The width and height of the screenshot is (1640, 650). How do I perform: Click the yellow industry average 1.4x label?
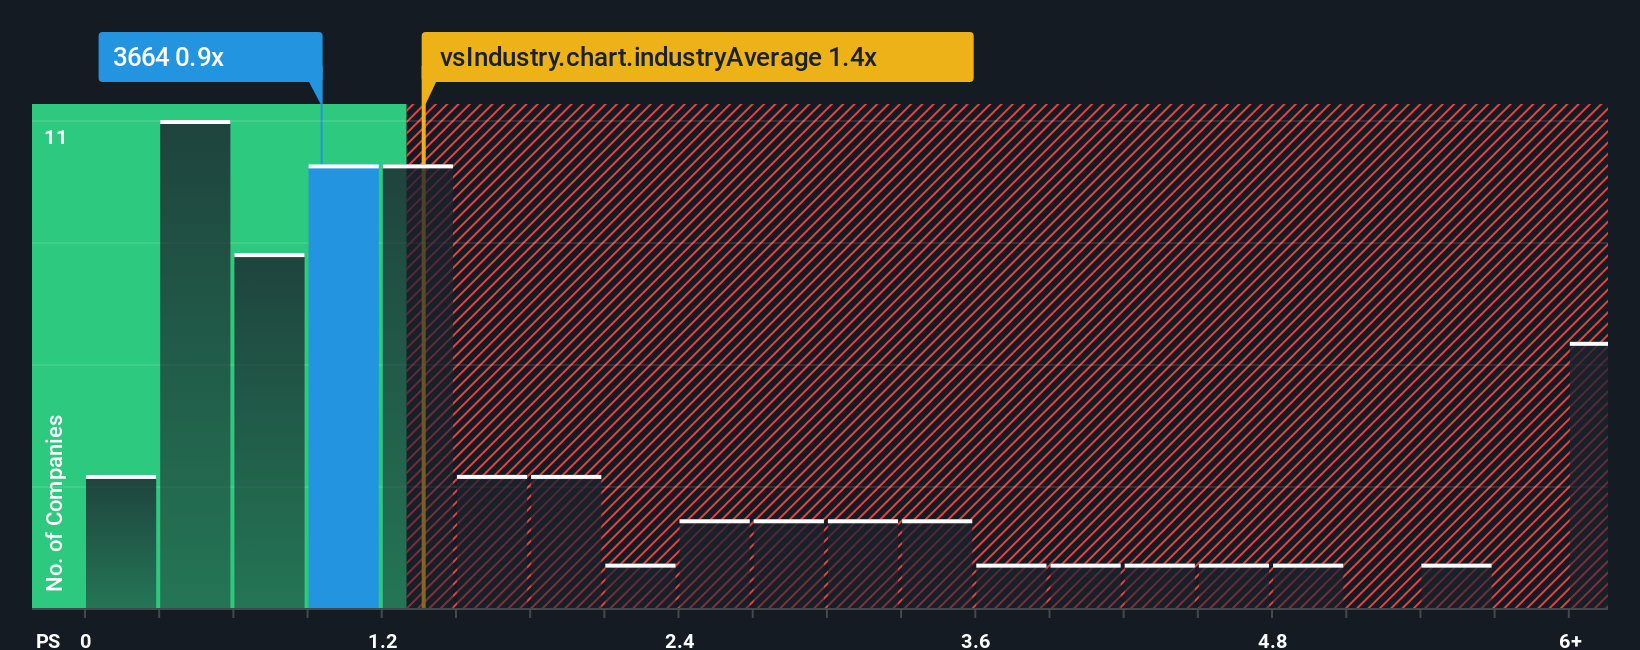click(697, 57)
